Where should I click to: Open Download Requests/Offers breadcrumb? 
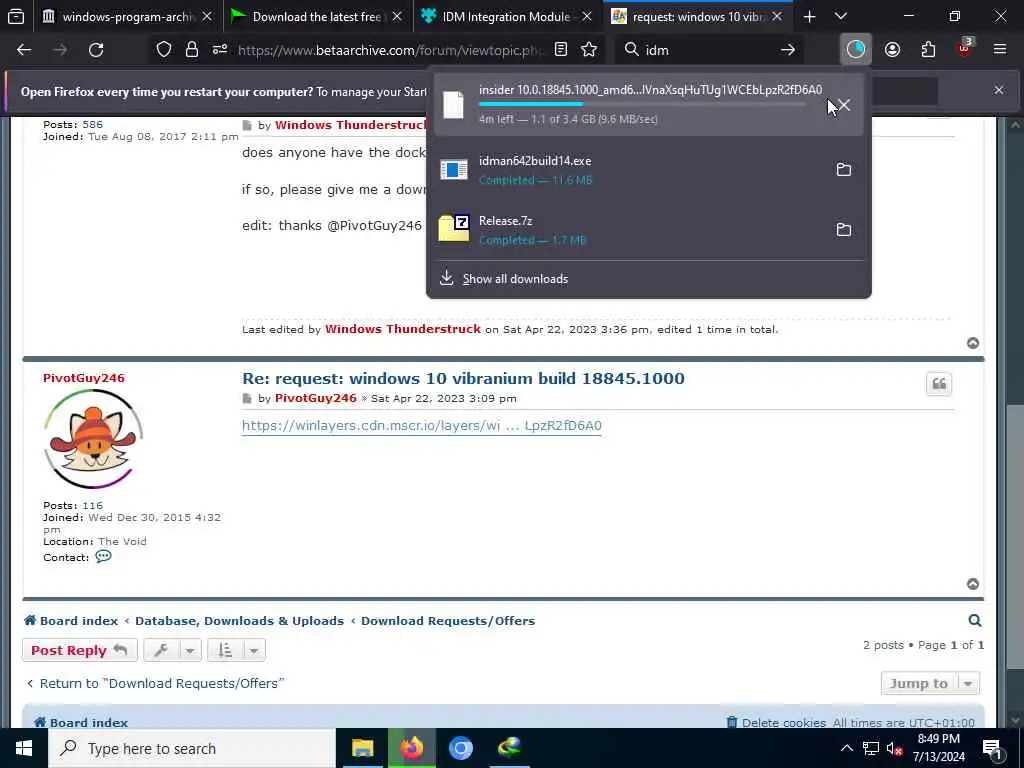(448, 621)
